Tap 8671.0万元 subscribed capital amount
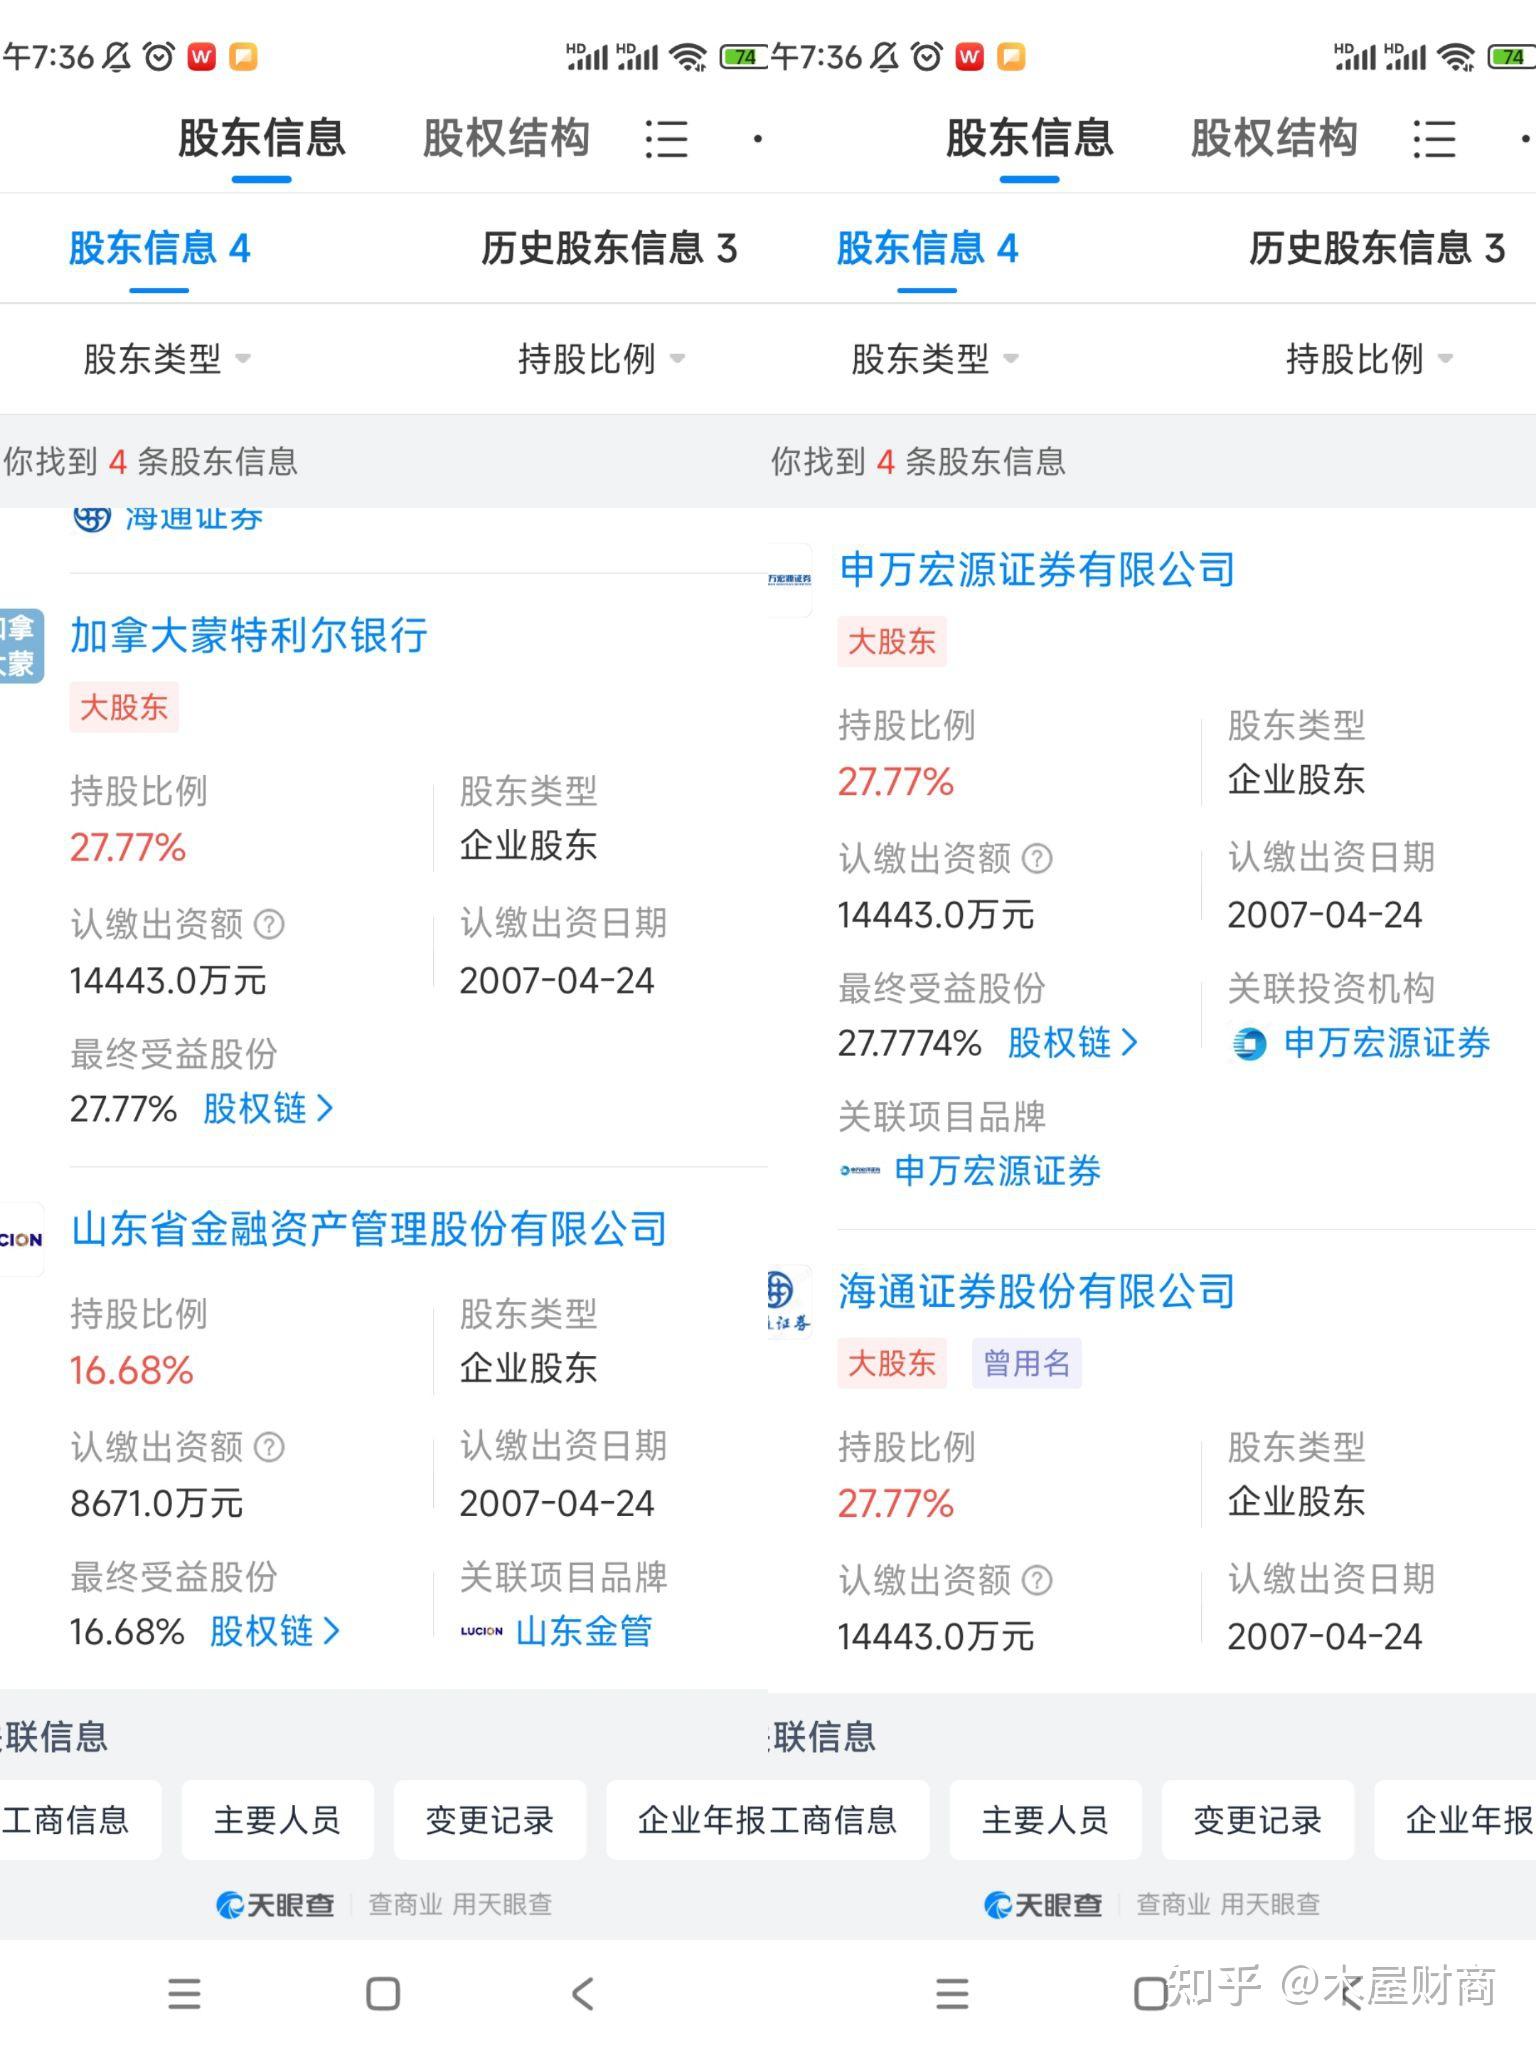This screenshot has width=1536, height=2048. coord(157,1503)
